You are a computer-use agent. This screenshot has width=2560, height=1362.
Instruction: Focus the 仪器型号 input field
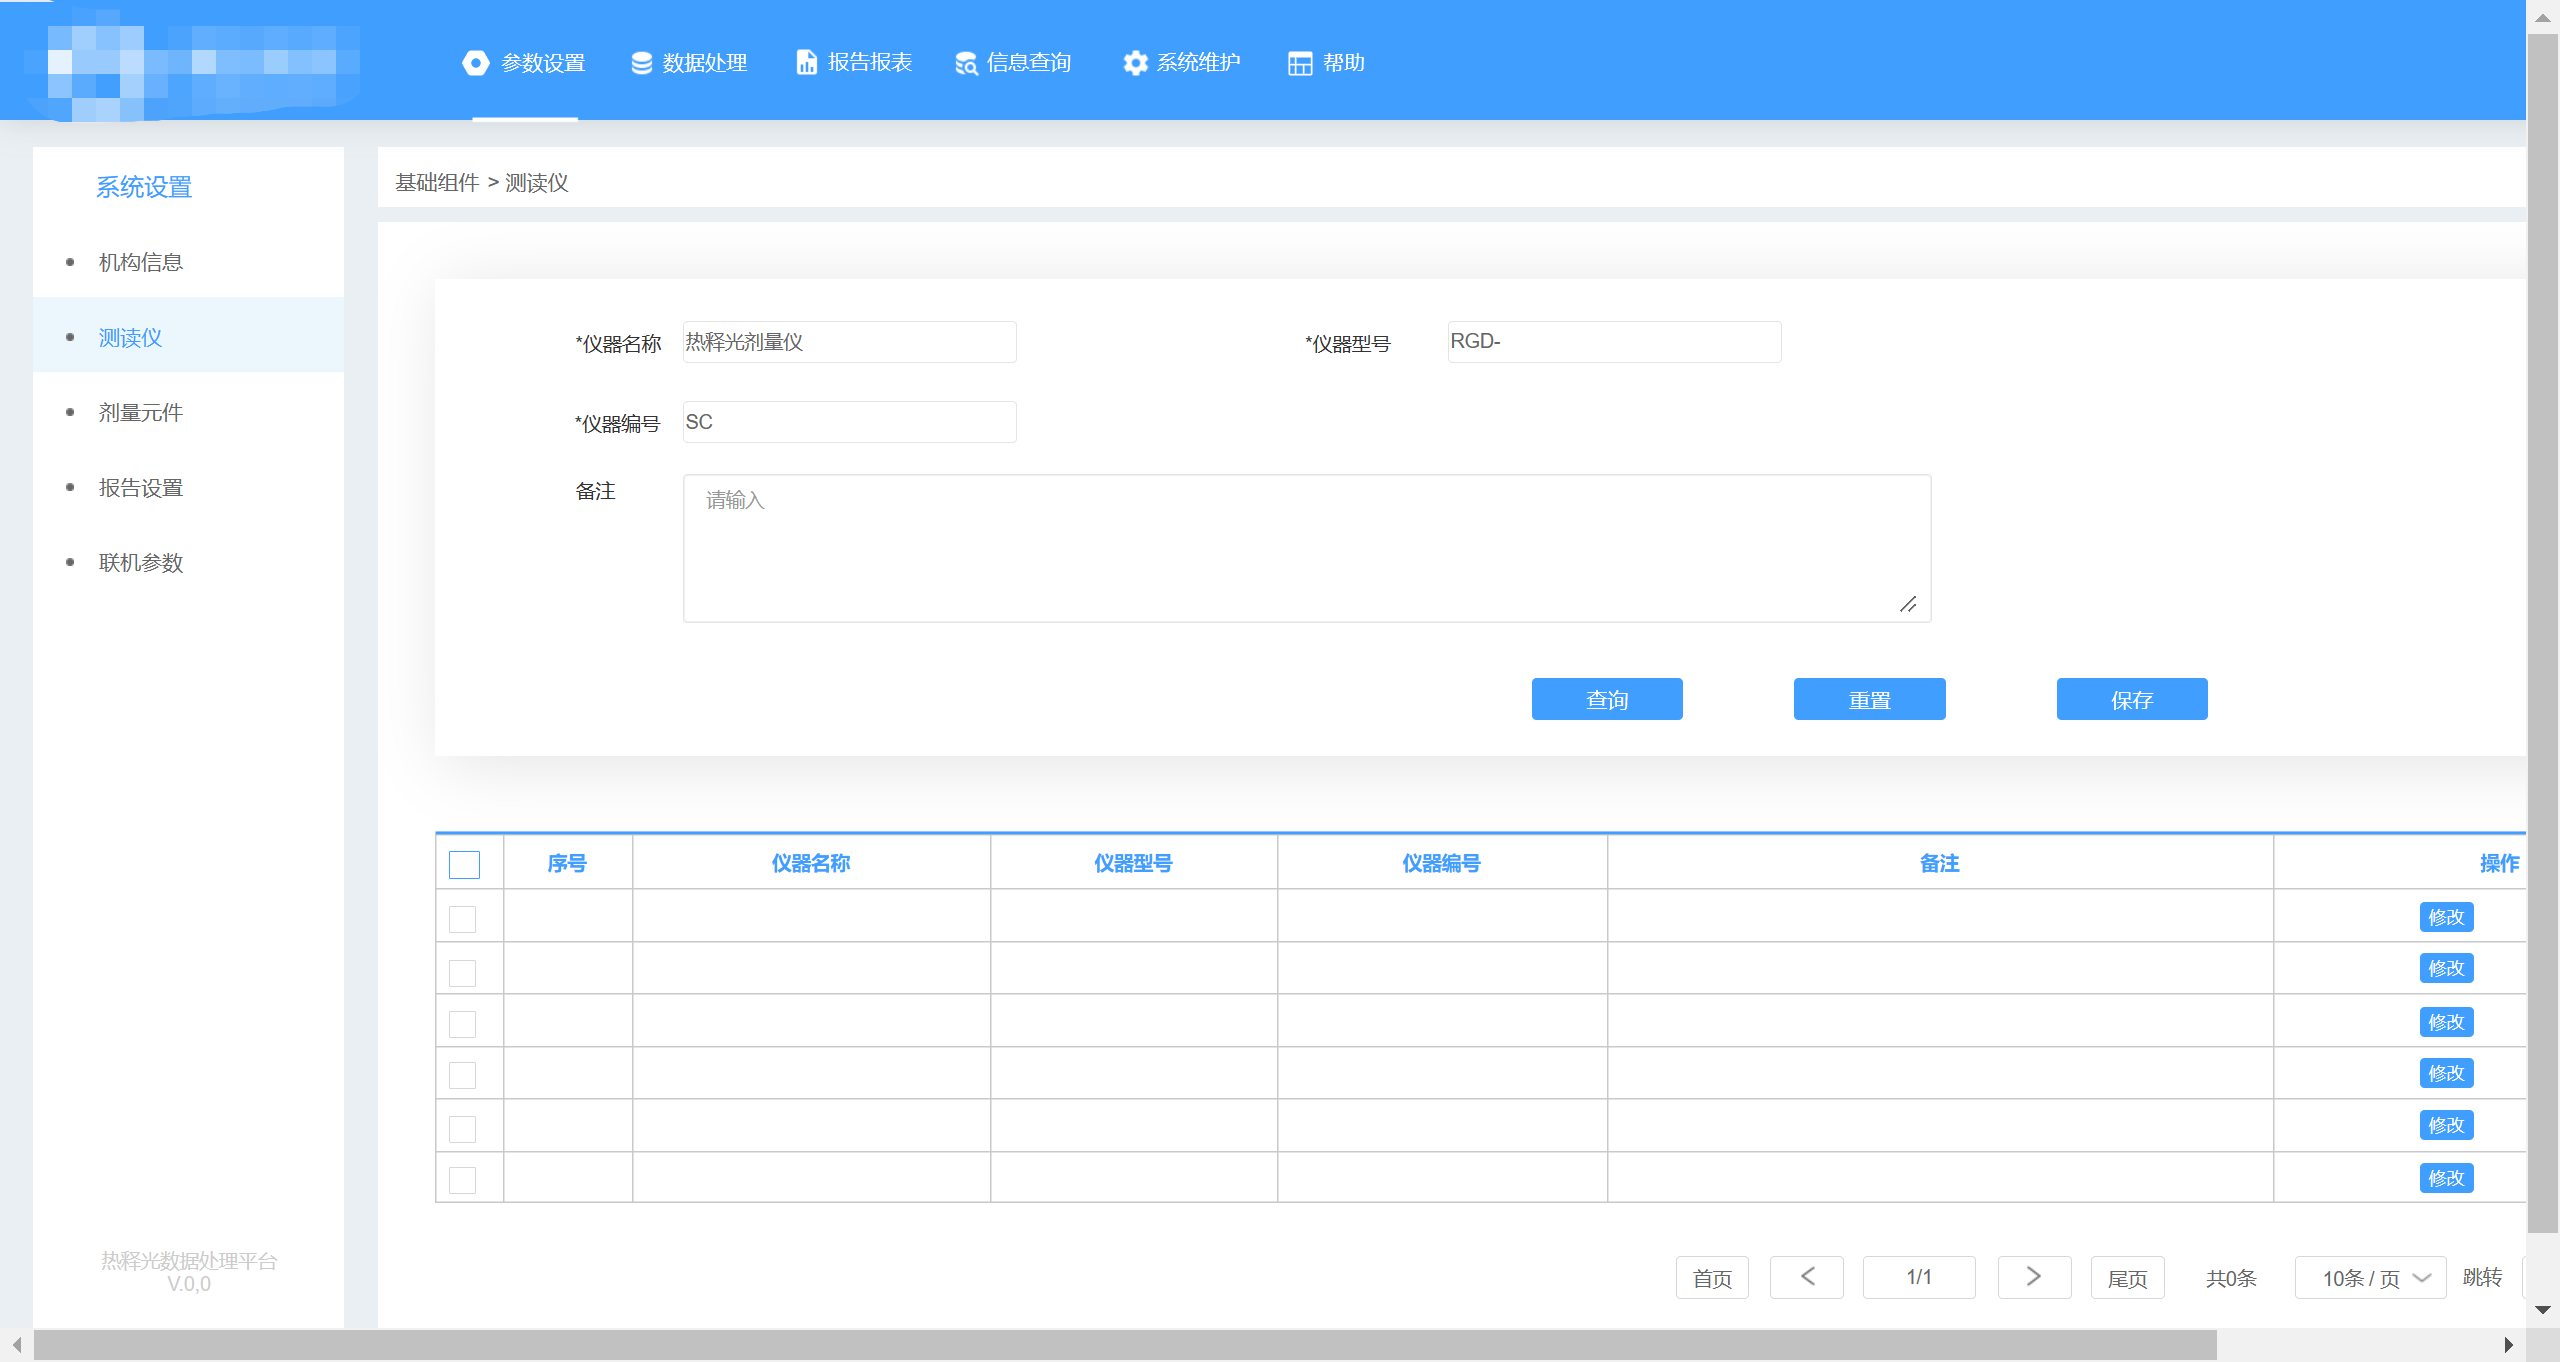coord(1614,342)
